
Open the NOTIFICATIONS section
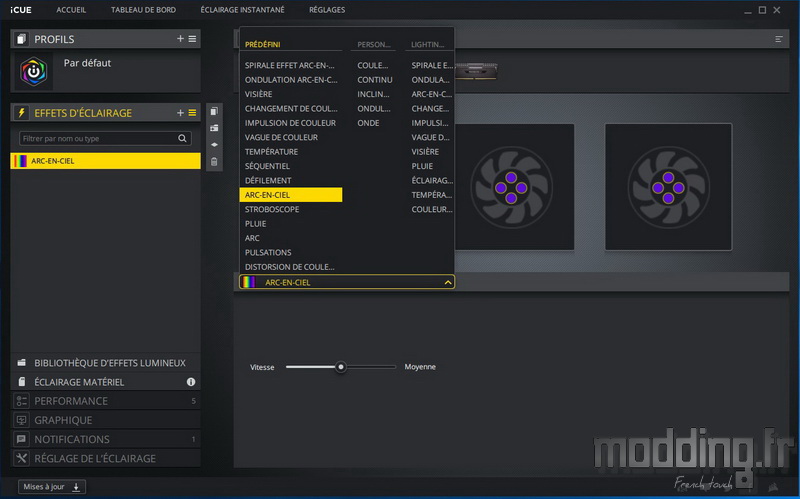(x=105, y=439)
